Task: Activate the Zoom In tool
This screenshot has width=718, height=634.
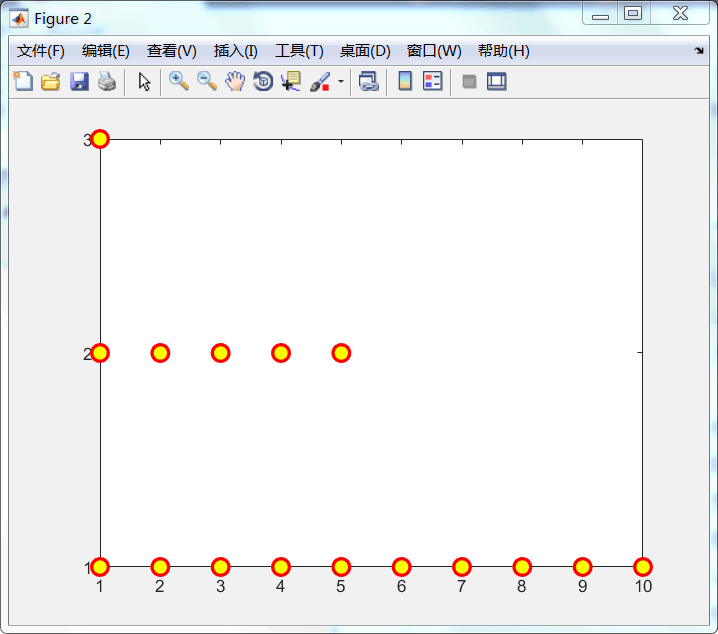Action: (179, 81)
